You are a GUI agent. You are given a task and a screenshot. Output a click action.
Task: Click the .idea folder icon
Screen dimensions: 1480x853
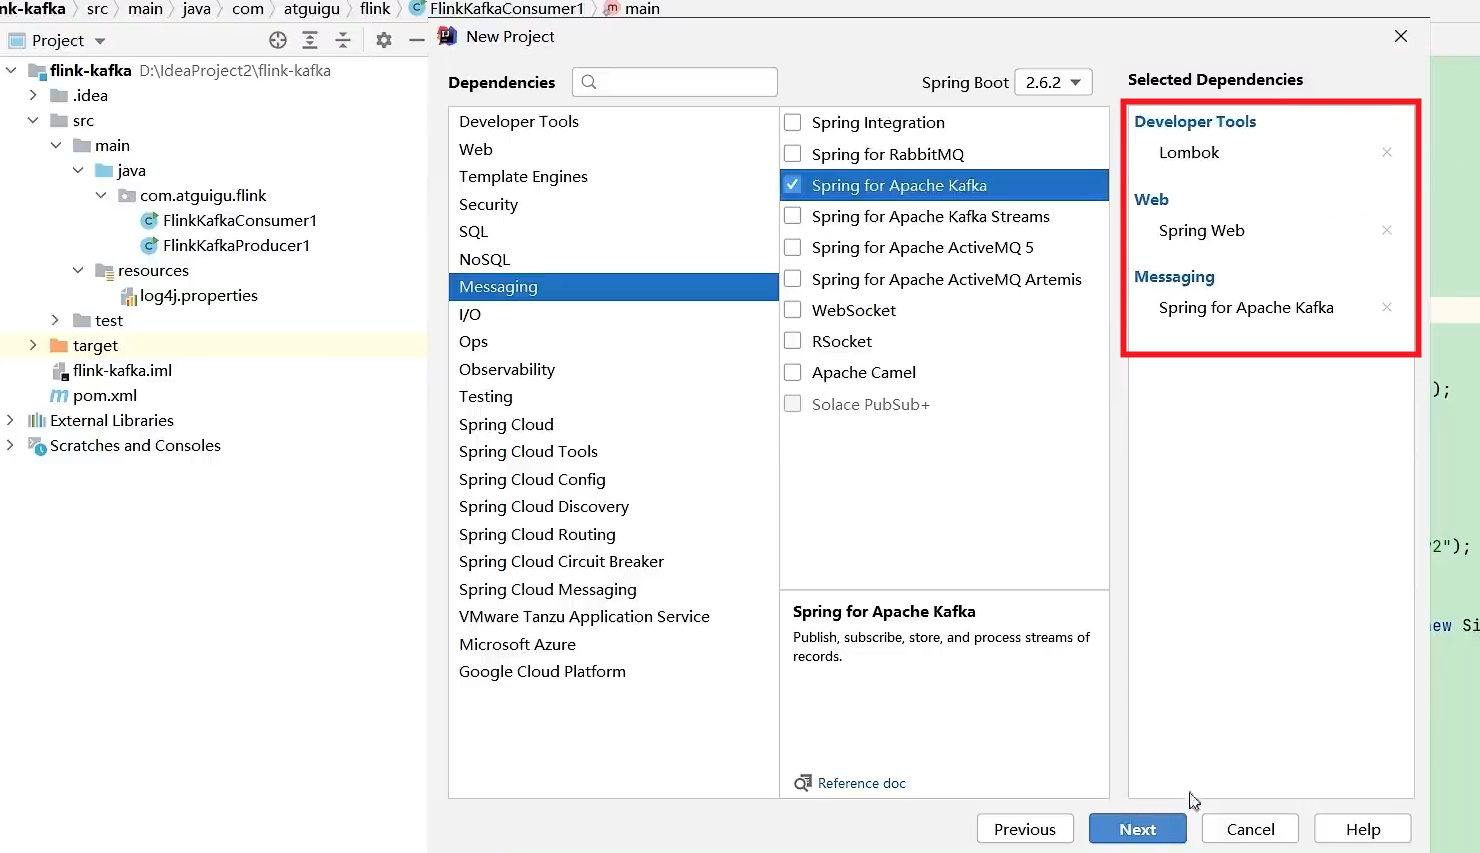[x=59, y=95]
